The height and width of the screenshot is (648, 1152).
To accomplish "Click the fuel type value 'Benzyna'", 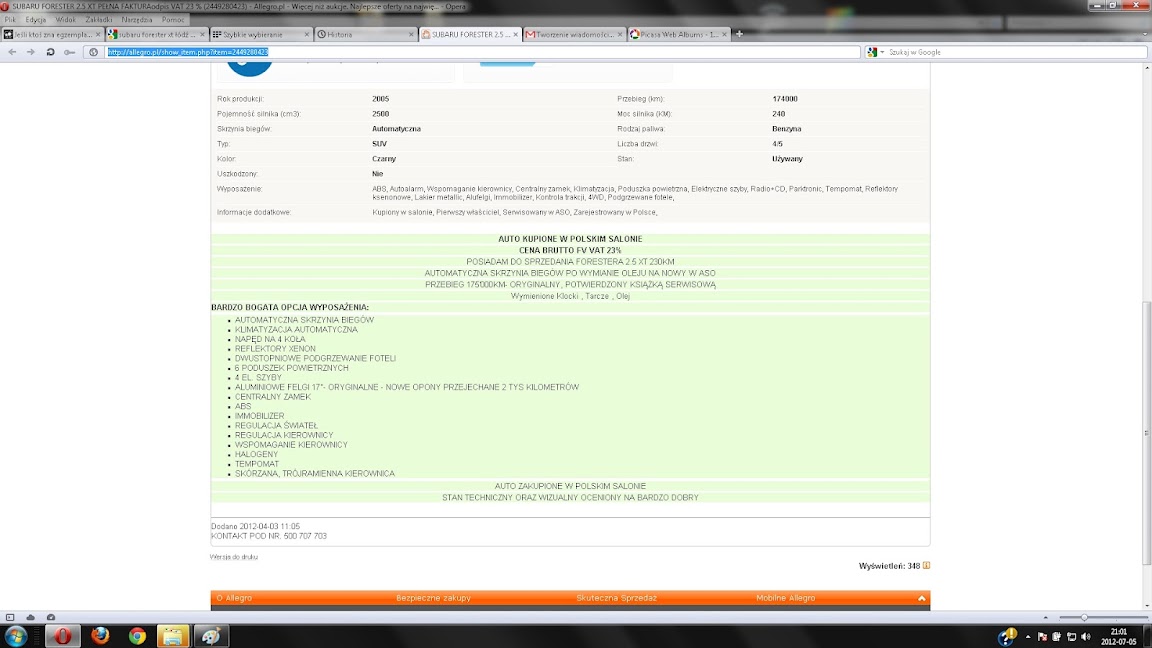I will coord(786,129).
